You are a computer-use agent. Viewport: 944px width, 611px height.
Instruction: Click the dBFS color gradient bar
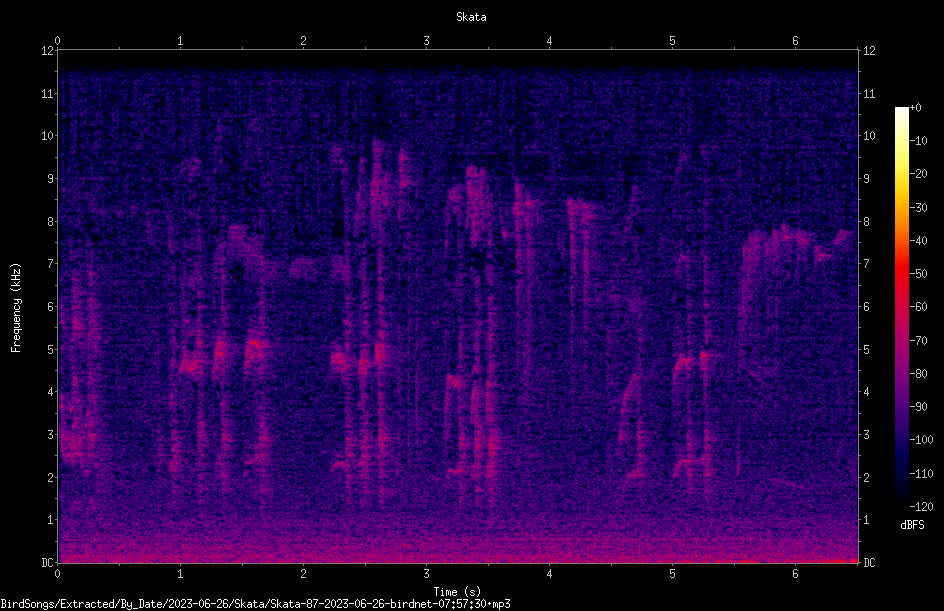[901, 307]
